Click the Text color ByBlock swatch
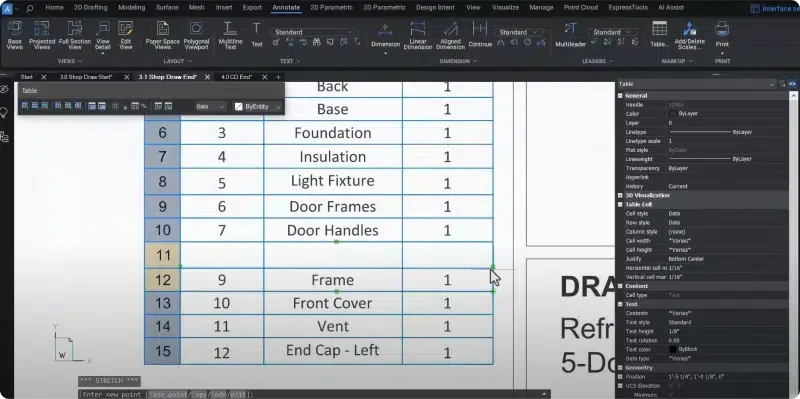This screenshot has width=800, height=399. tap(673, 350)
